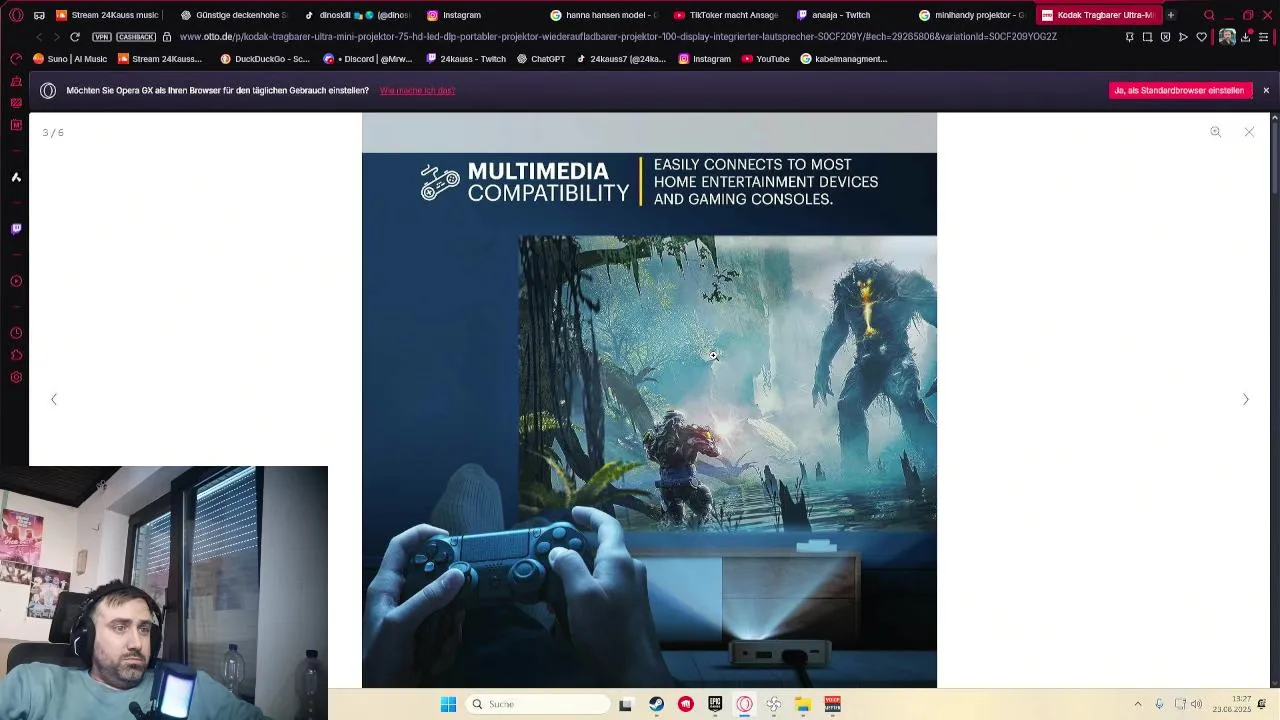
Task: Open the pinboard pin icon in toolbar
Action: 1129,37
